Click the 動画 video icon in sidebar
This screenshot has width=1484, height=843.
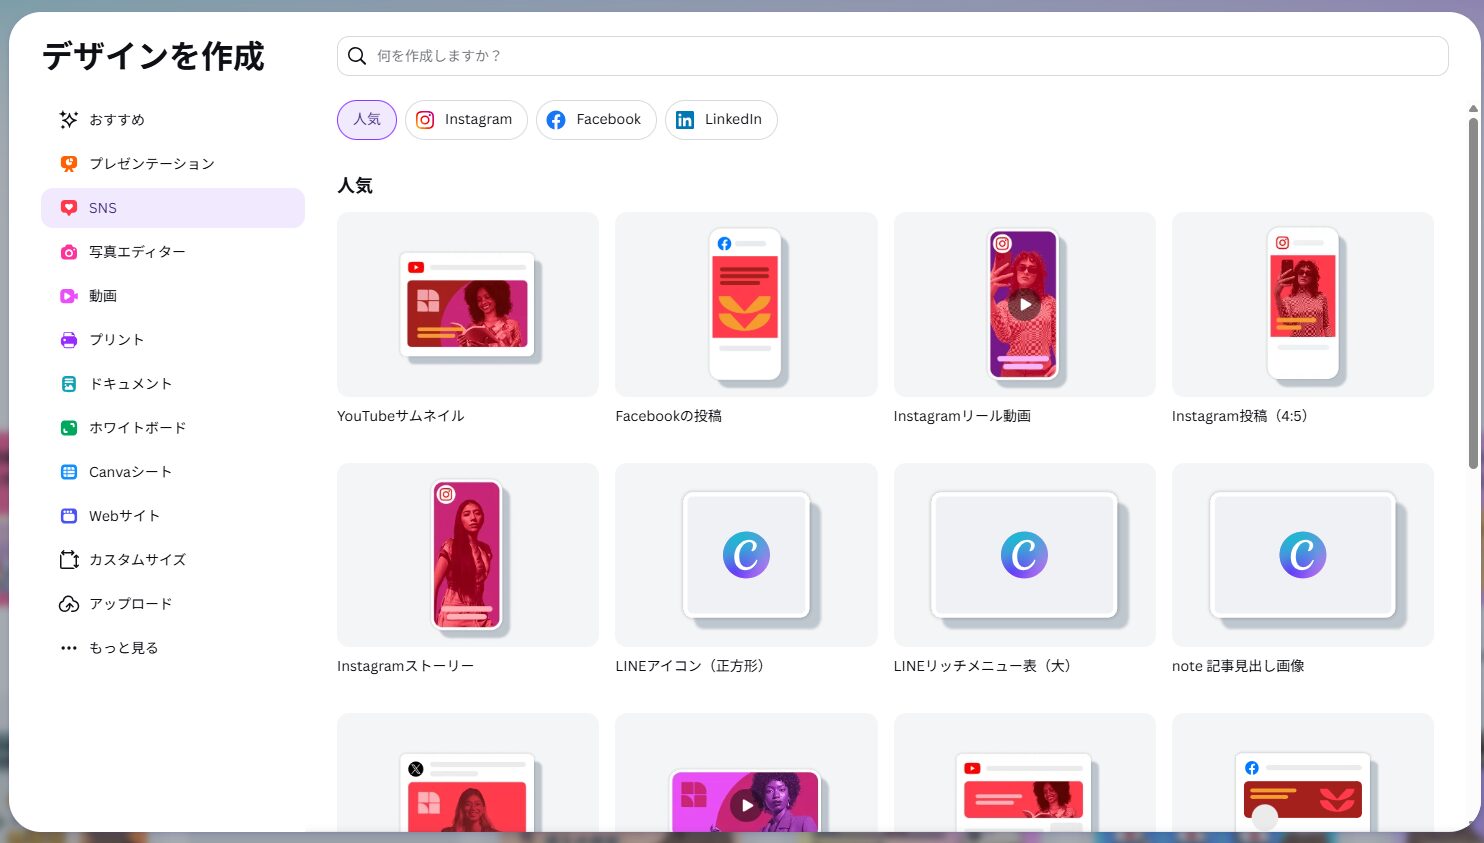pos(69,296)
